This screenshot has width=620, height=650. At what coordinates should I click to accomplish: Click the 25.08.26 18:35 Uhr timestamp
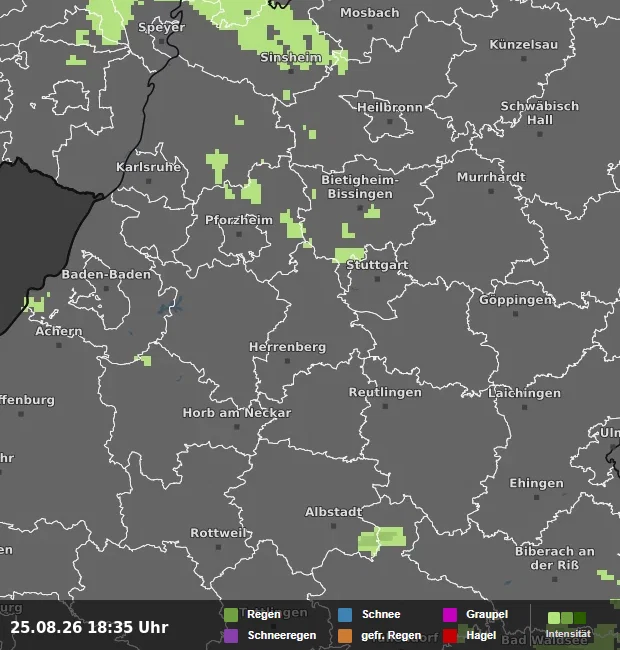(89, 627)
